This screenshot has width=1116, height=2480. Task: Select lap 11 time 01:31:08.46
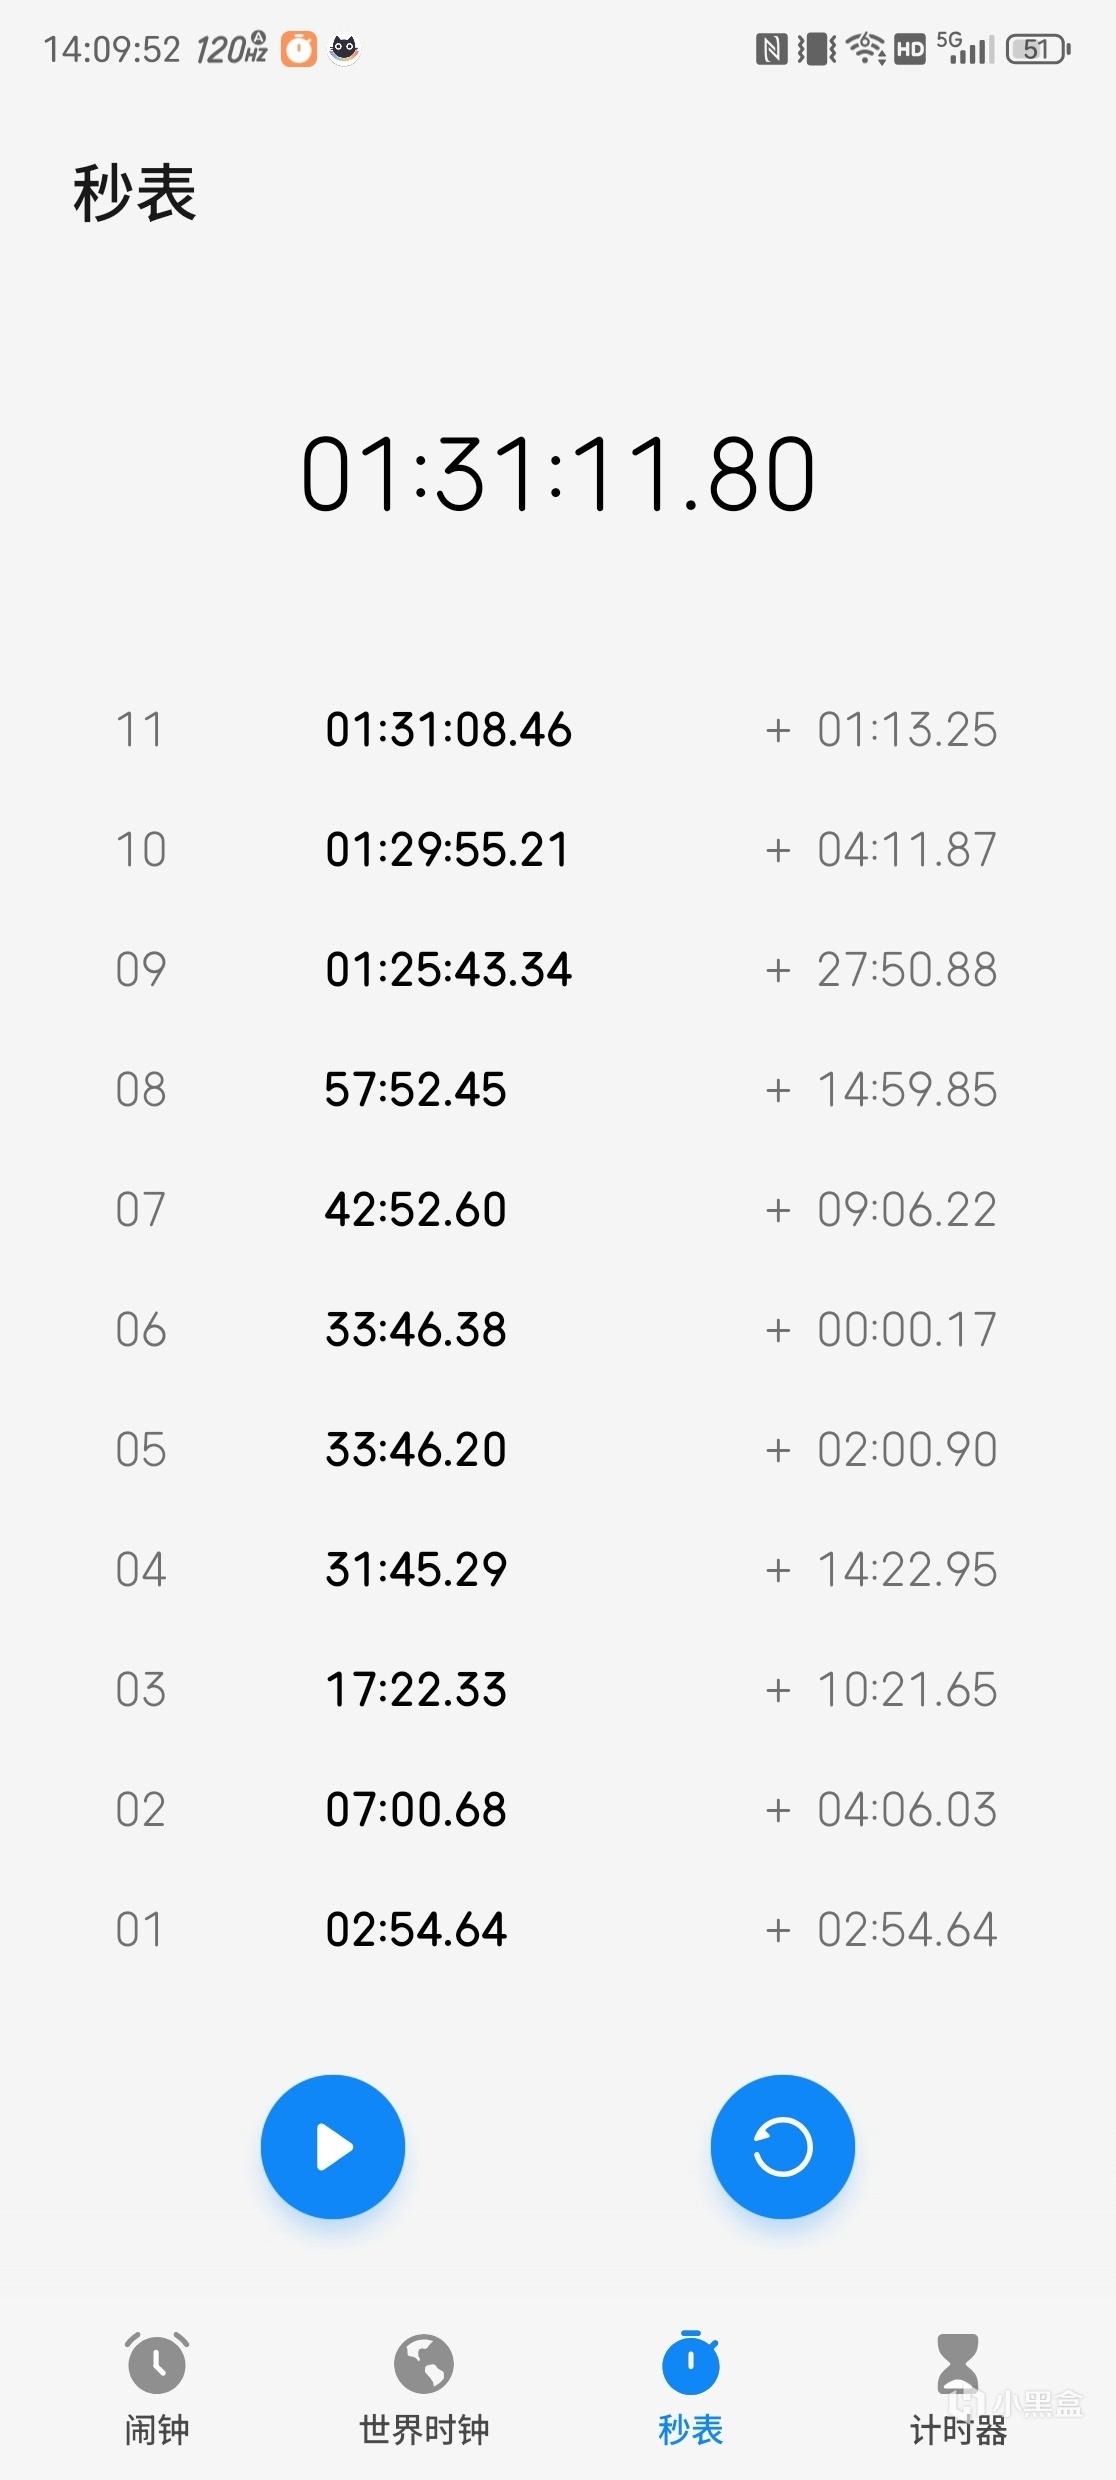(x=448, y=730)
